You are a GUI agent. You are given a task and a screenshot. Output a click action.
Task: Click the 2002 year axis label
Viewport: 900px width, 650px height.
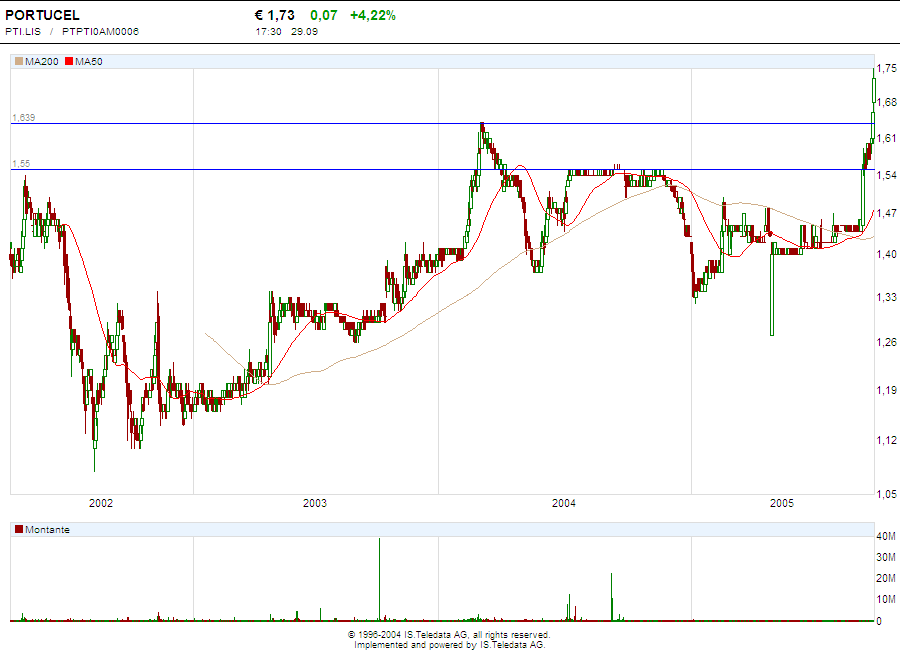tap(101, 504)
